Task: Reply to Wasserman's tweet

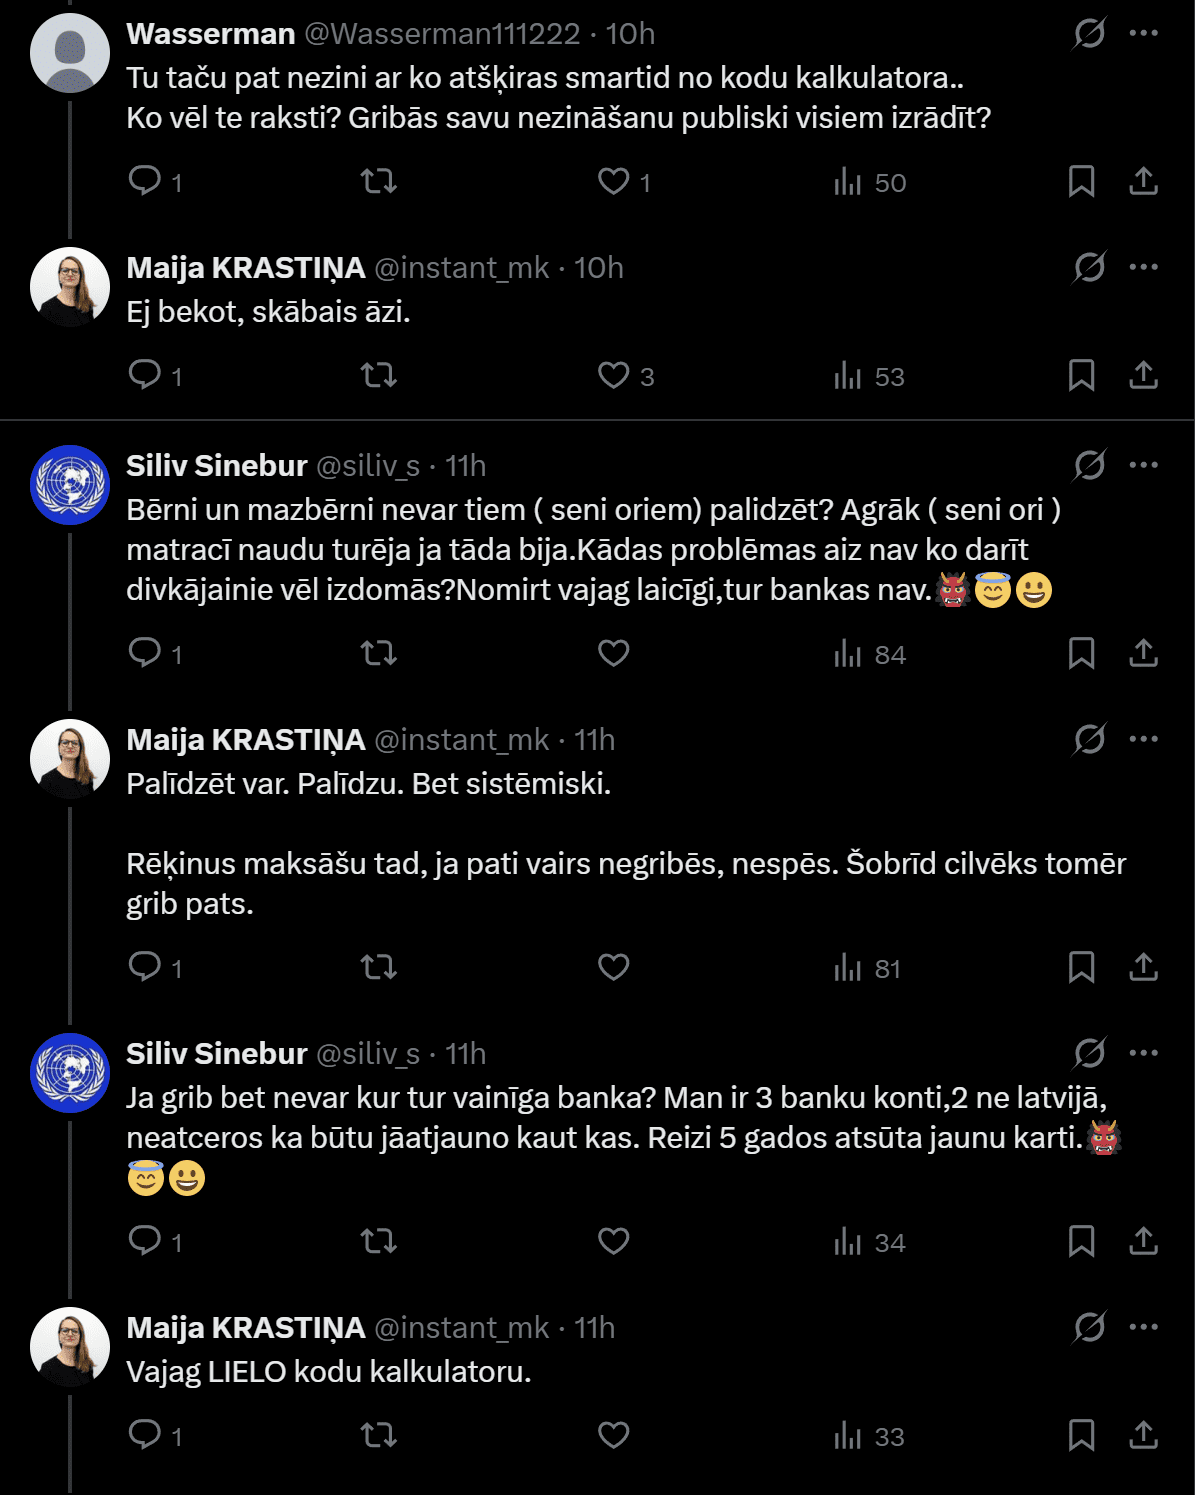Action: [x=145, y=181]
